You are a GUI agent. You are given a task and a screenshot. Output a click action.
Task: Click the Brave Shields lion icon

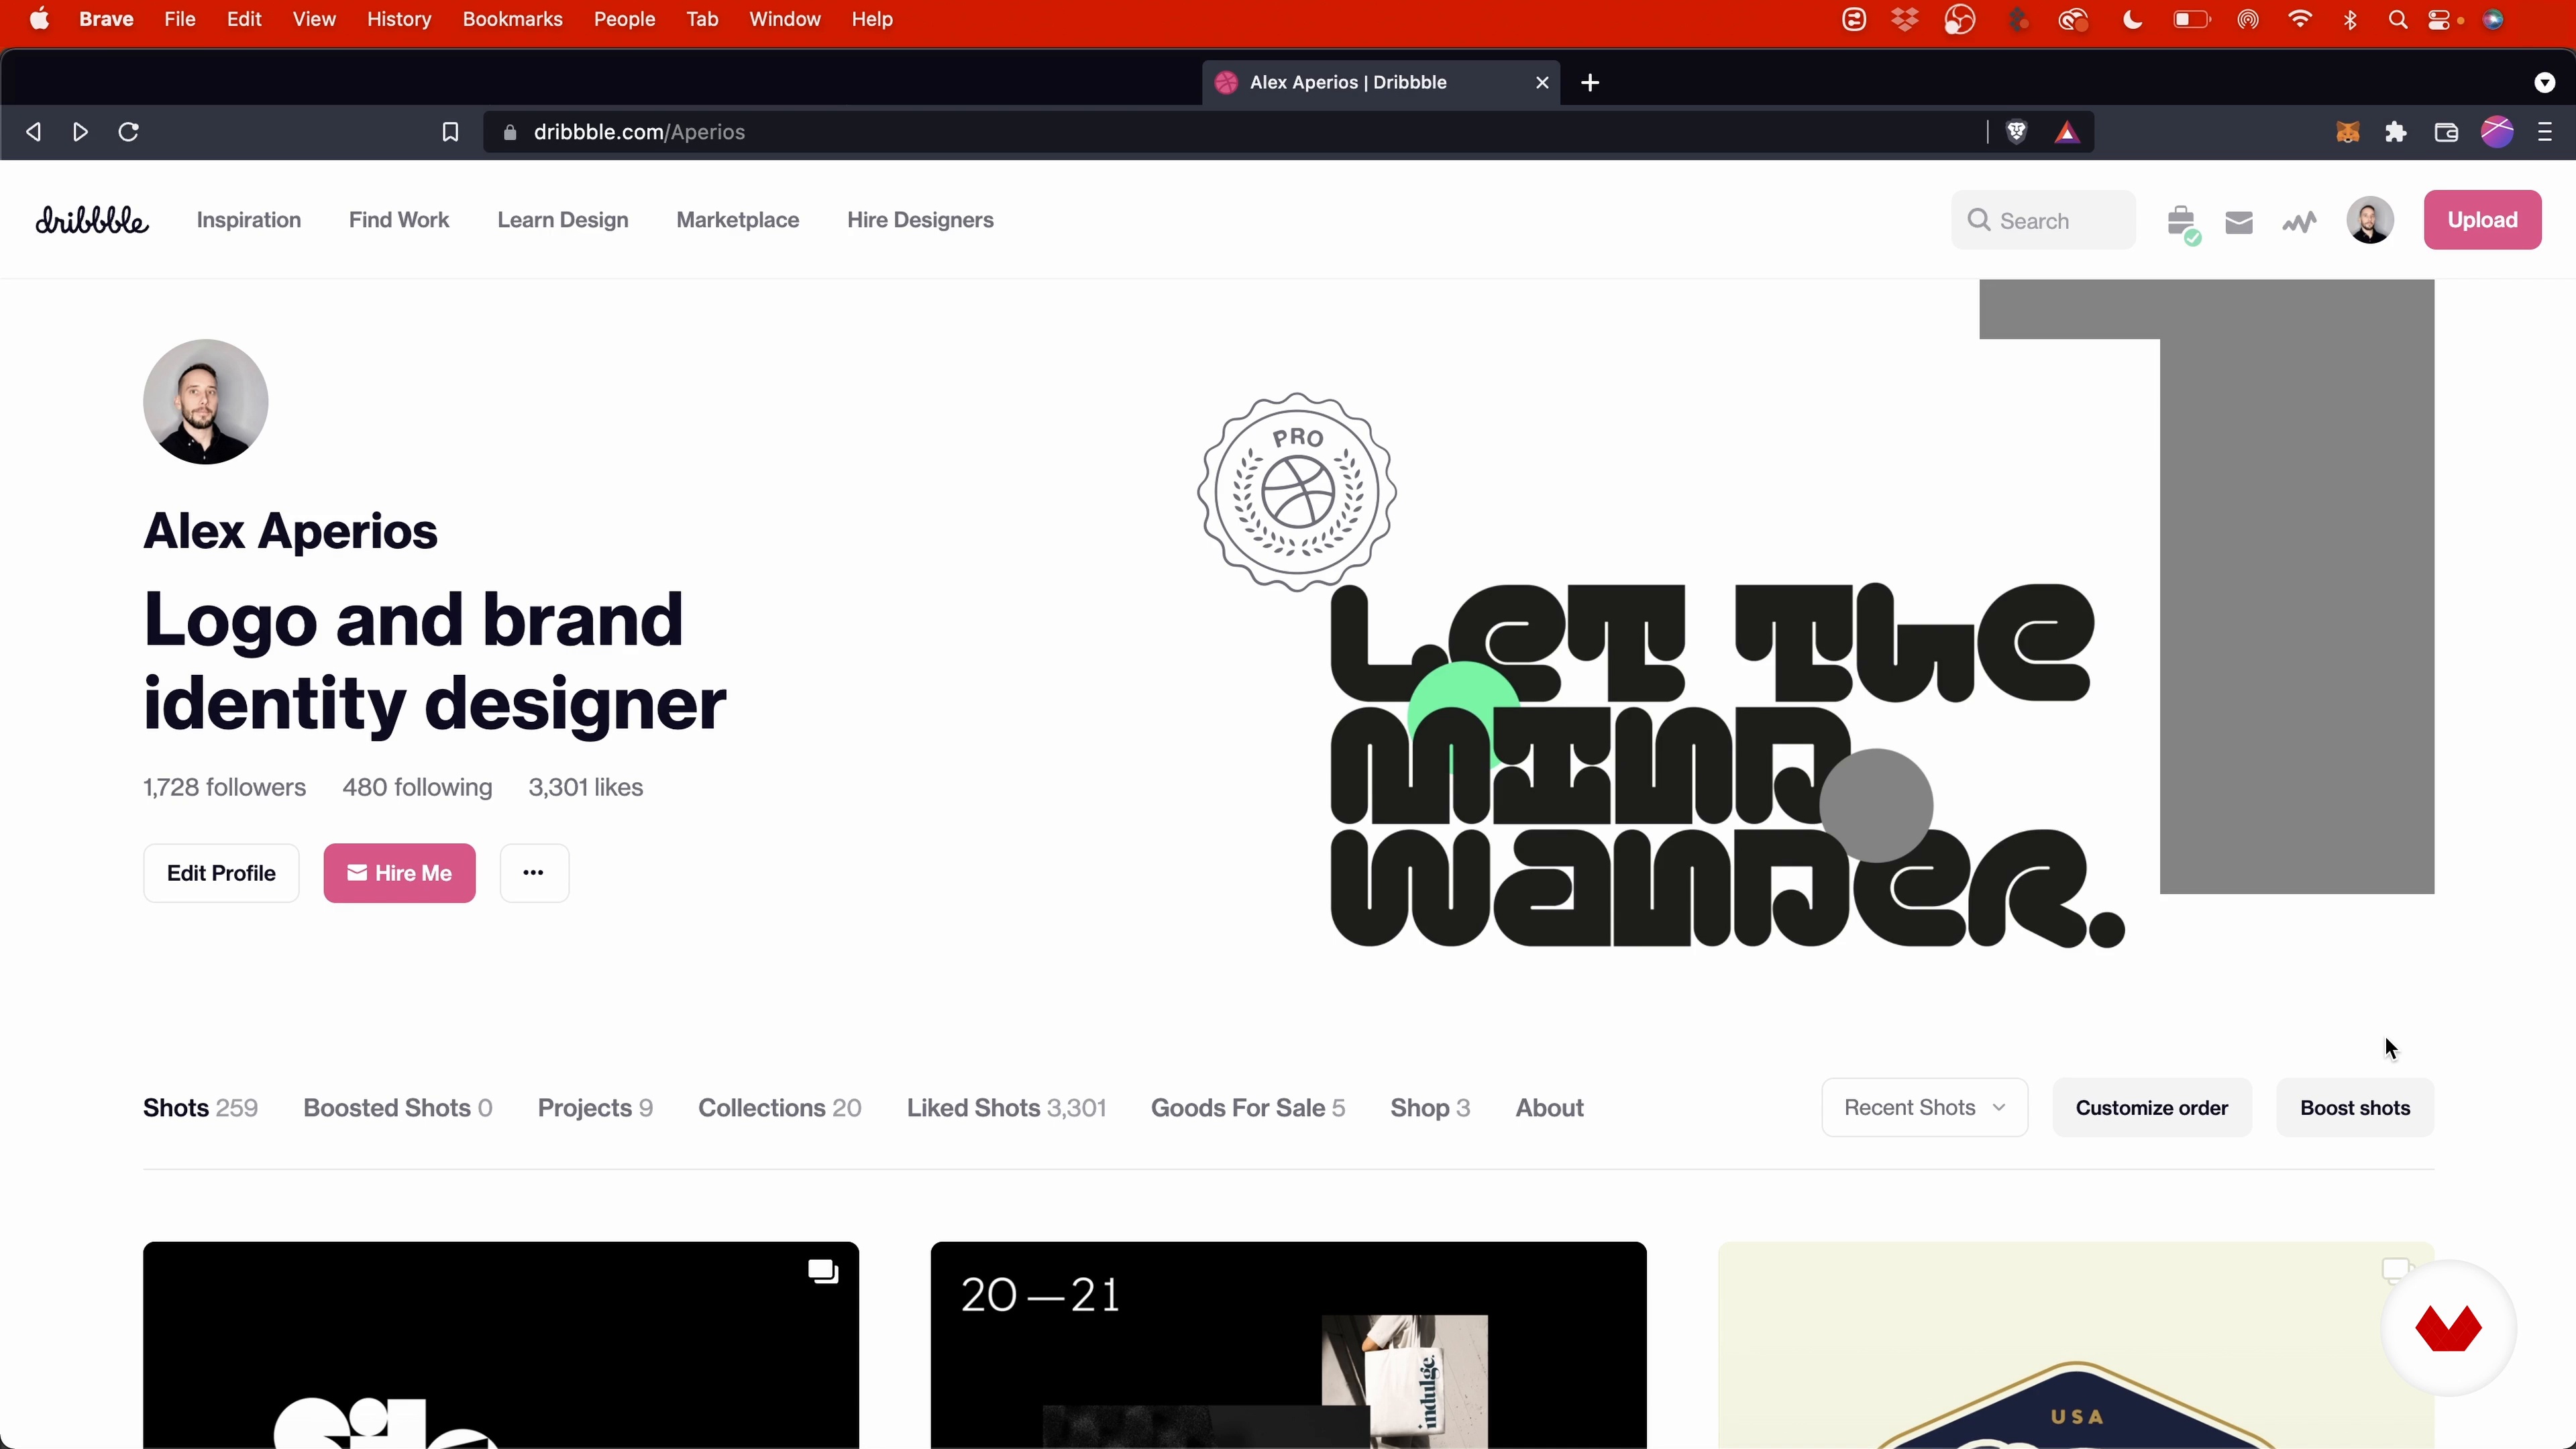(x=2016, y=132)
